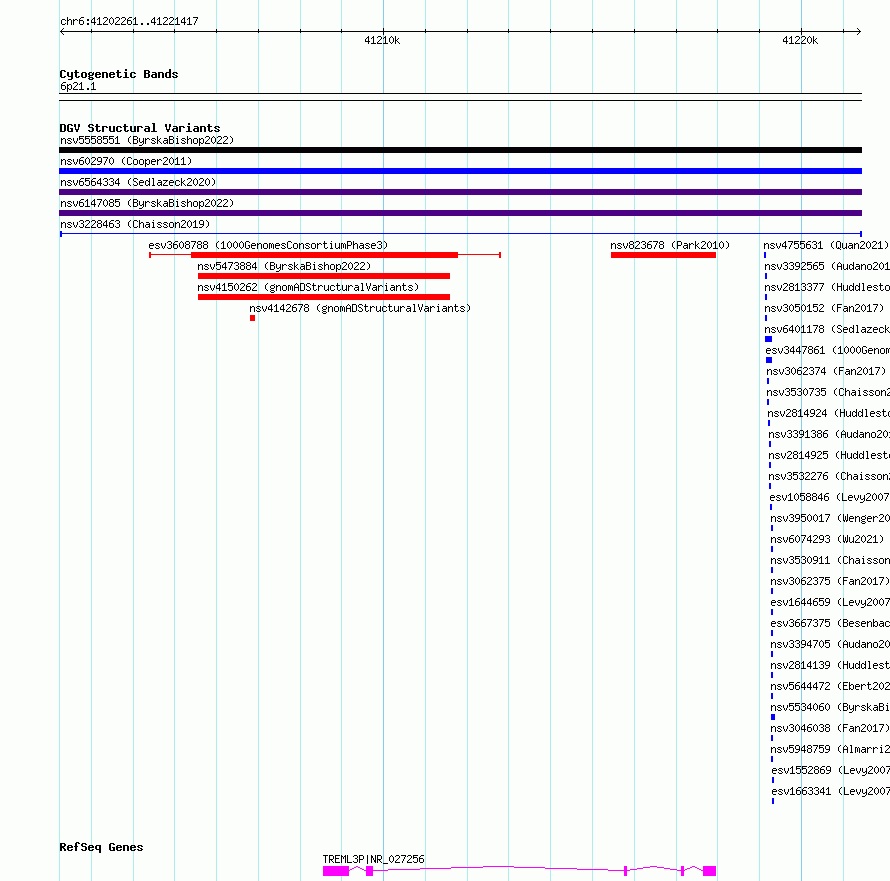
Task: Select the nsv3530735 variant label
Action: [828, 392]
